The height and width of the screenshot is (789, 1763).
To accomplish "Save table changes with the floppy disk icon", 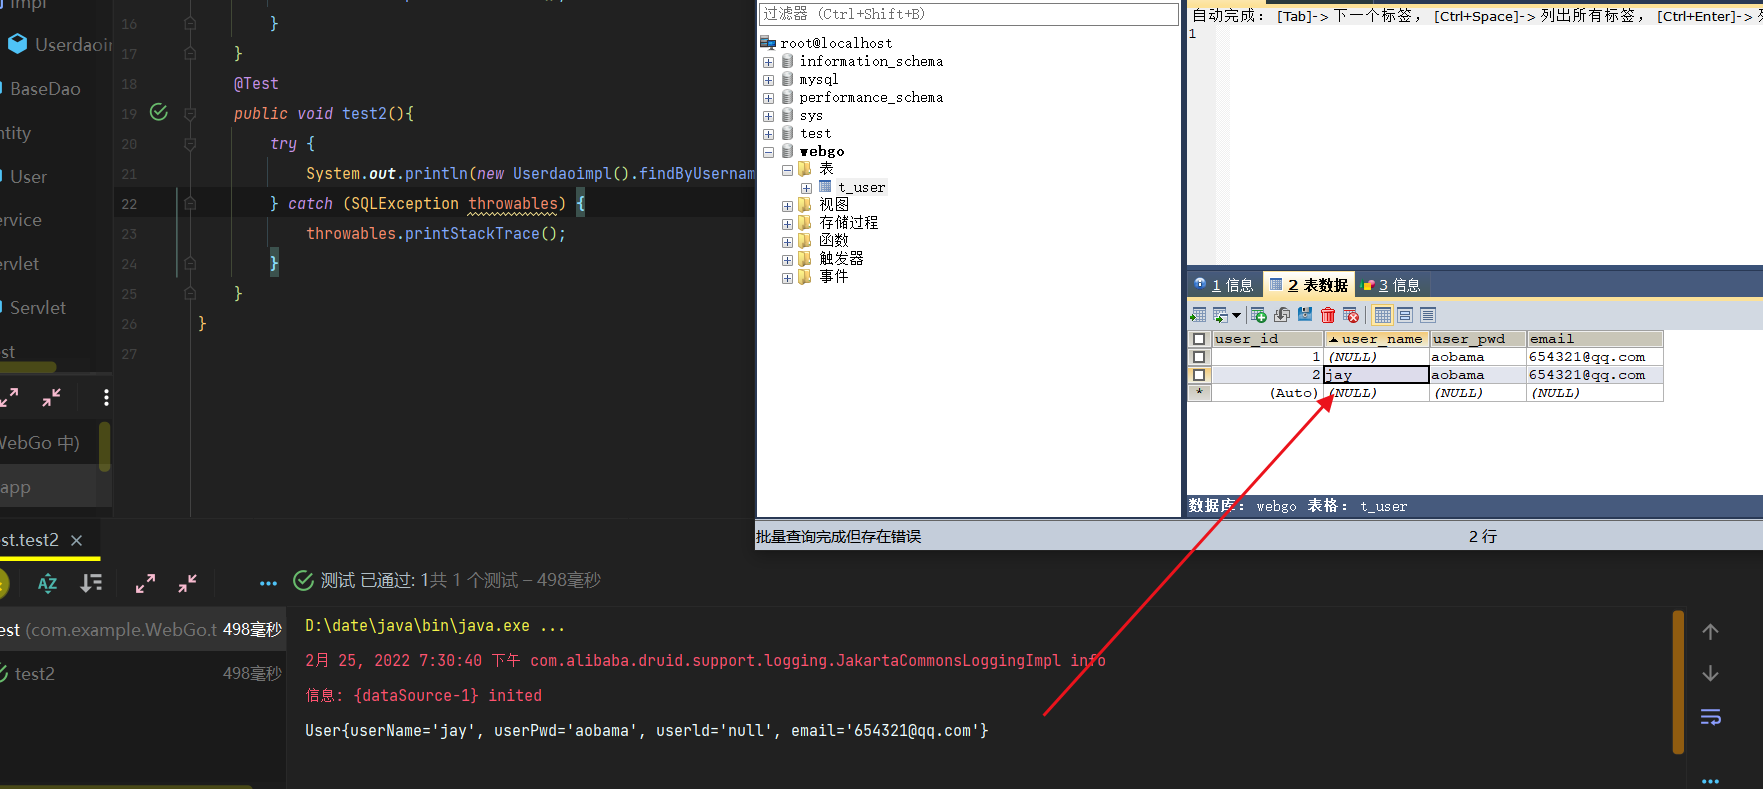I will [x=1305, y=314].
